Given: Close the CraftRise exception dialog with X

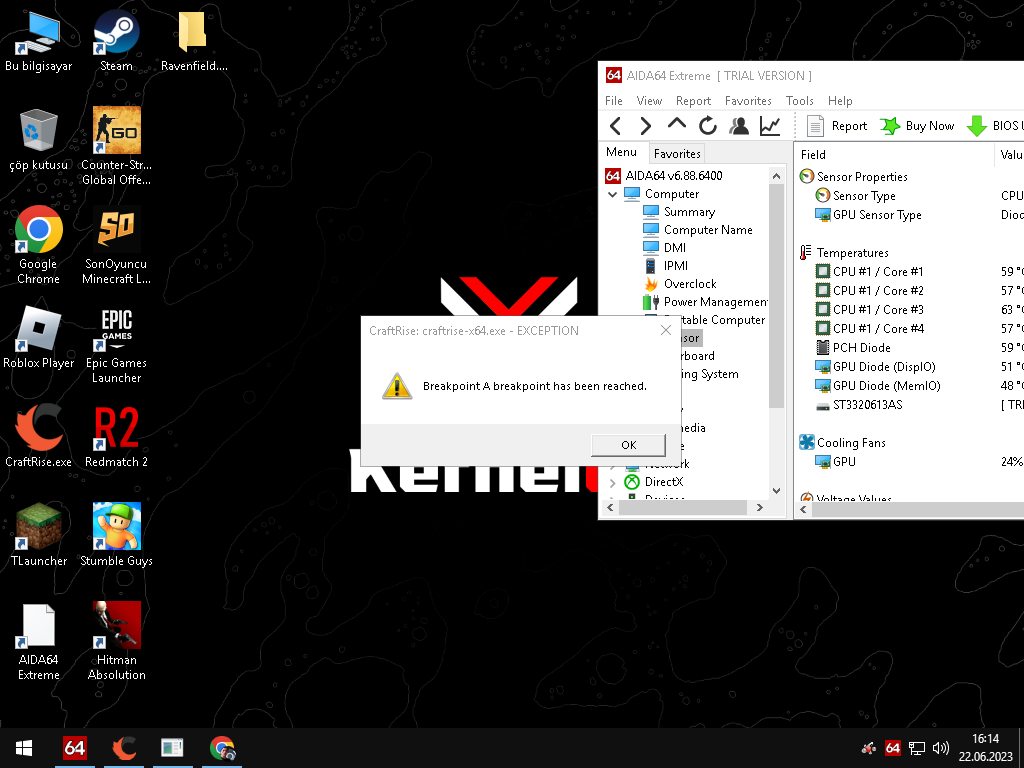Looking at the screenshot, I should (665, 330).
